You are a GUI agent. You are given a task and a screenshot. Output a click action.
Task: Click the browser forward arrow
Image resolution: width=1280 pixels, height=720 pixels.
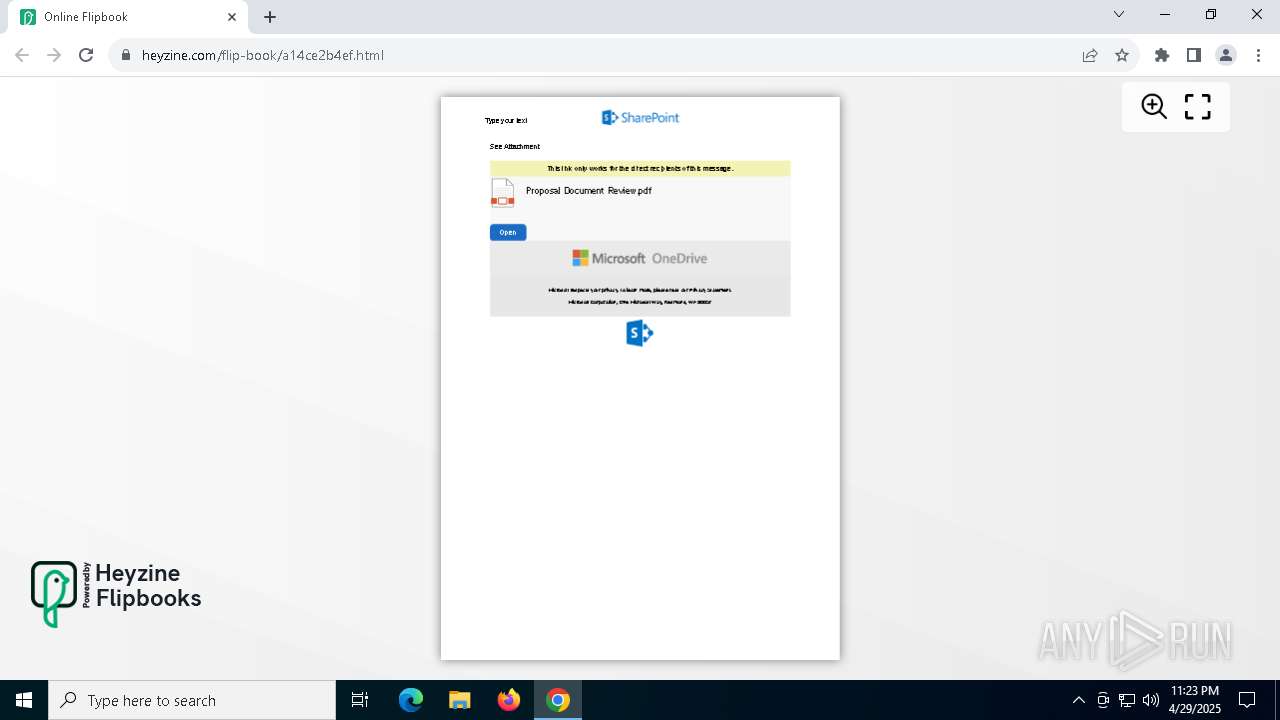54,55
